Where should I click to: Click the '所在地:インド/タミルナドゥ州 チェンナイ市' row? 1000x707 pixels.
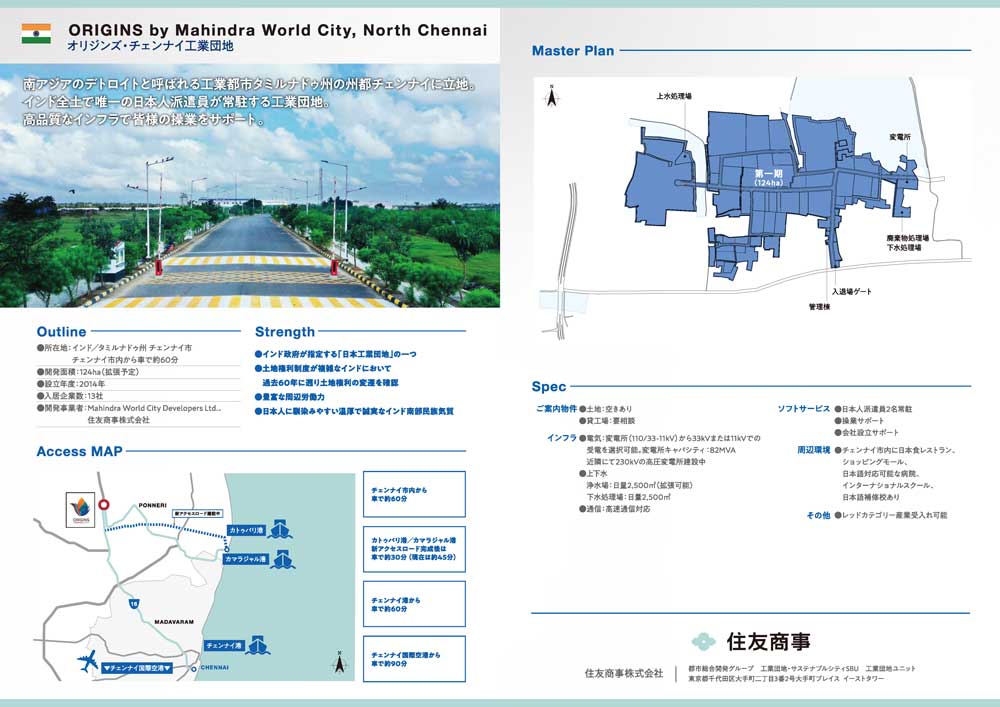tap(115, 348)
